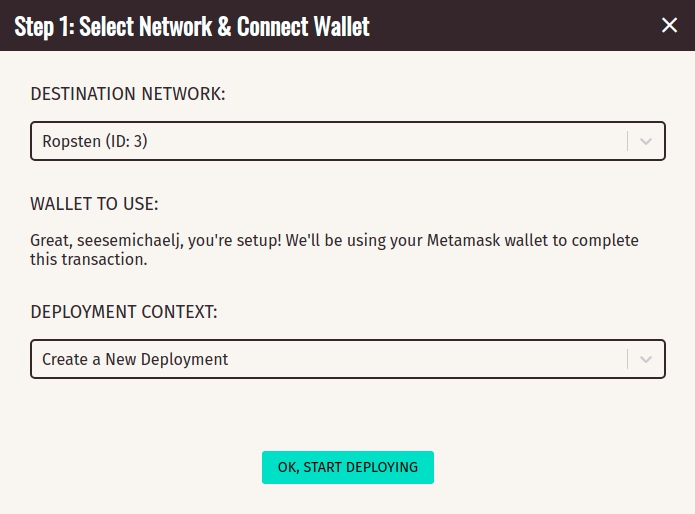Close the Select Network & Connect Wallet dialog

(669, 25)
